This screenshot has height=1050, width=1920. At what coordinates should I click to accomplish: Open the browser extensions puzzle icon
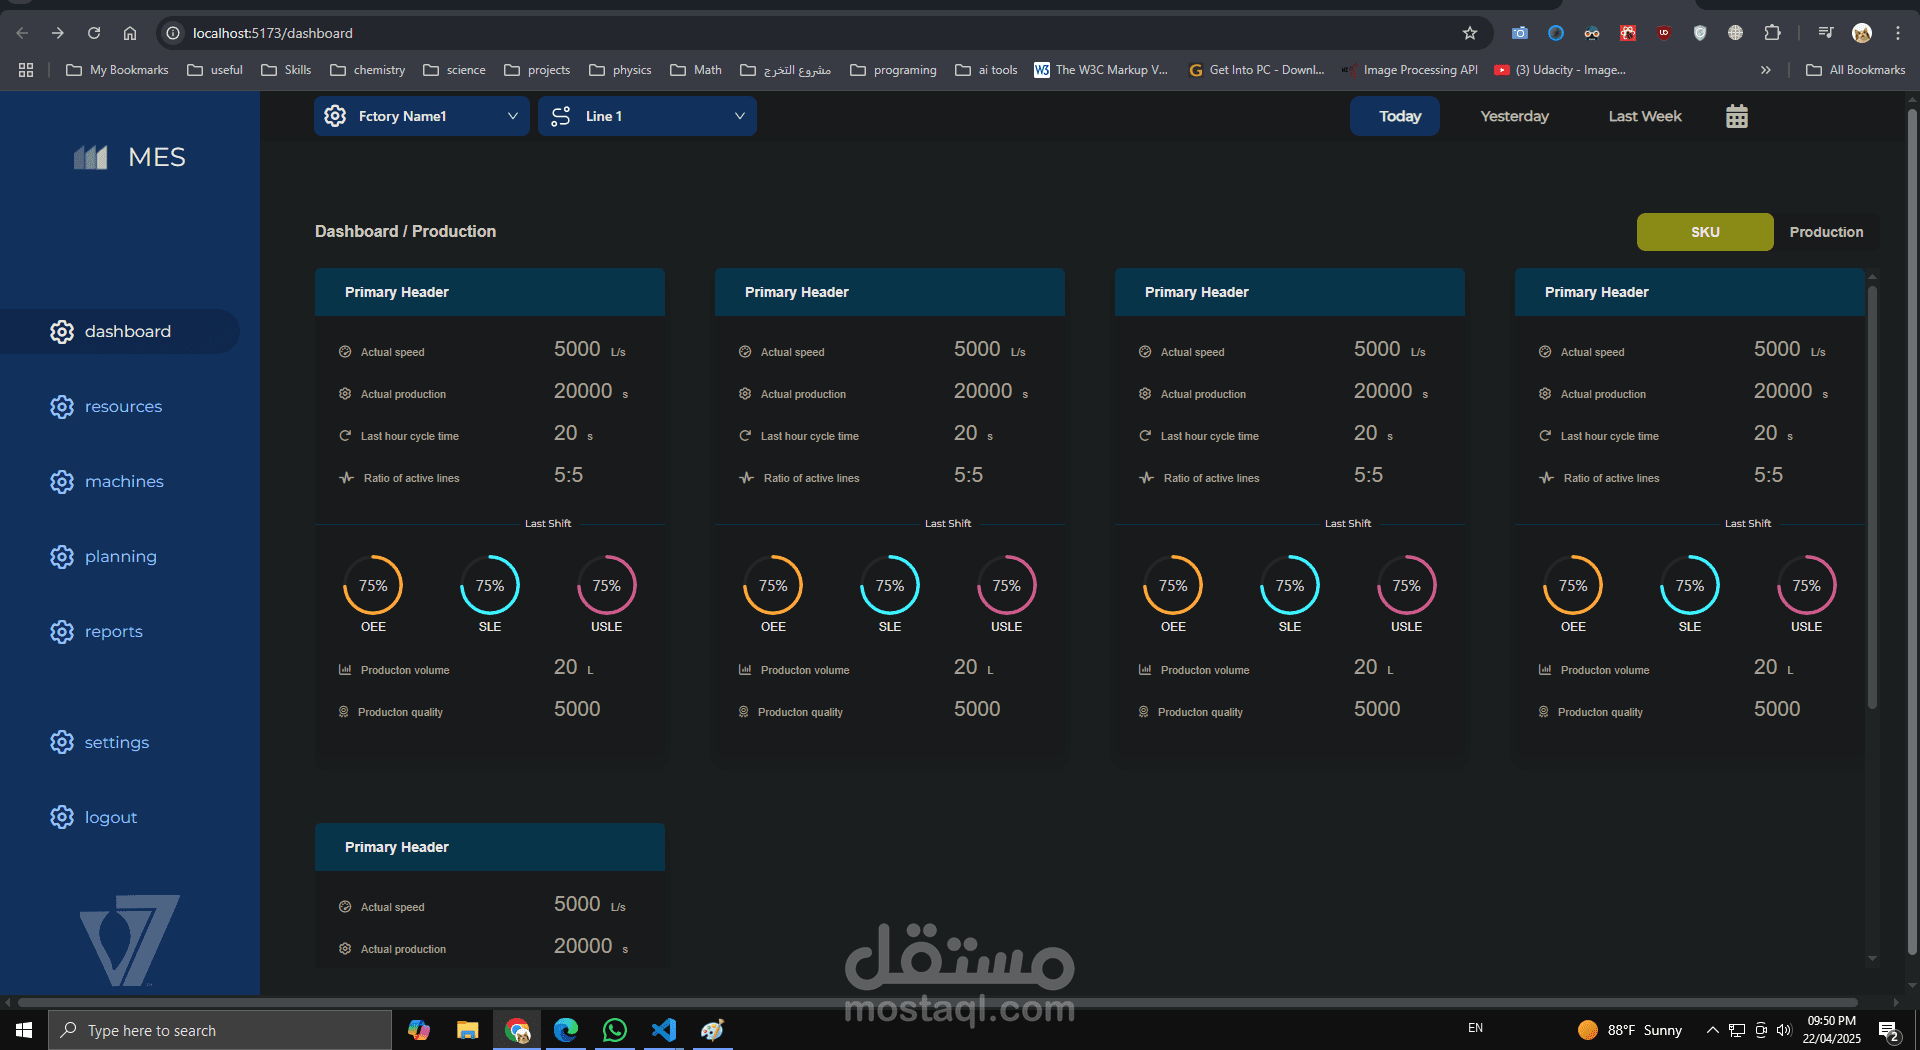1772,33
